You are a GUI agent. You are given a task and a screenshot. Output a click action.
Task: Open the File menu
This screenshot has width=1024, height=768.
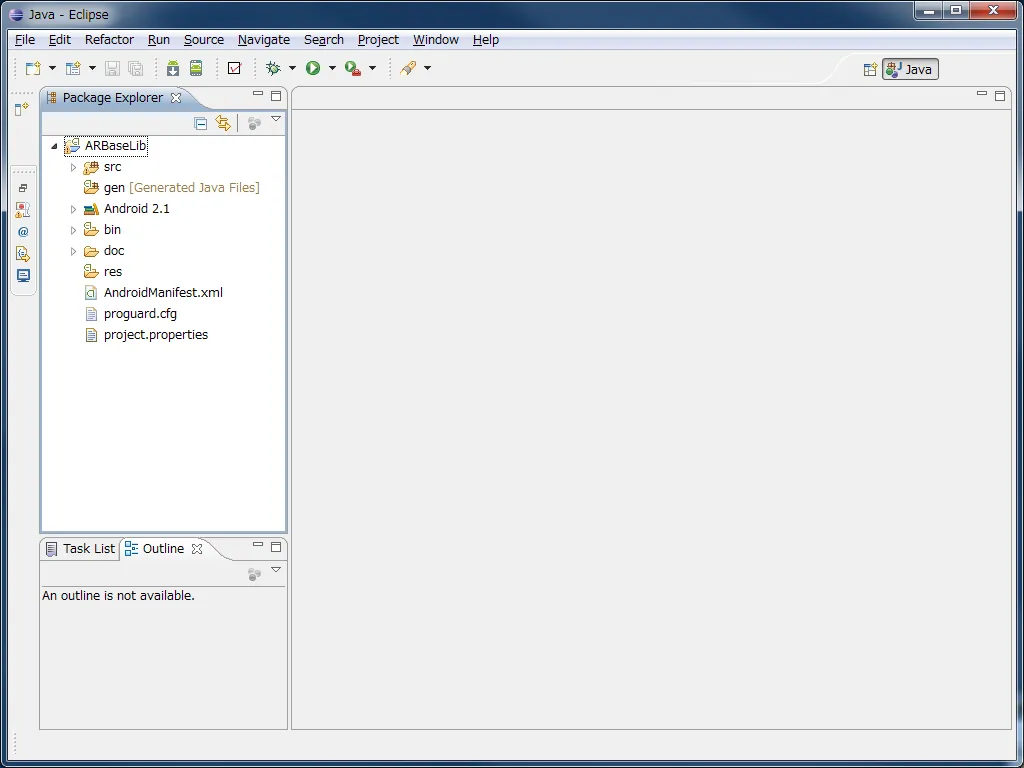click(x=25, y=40)
